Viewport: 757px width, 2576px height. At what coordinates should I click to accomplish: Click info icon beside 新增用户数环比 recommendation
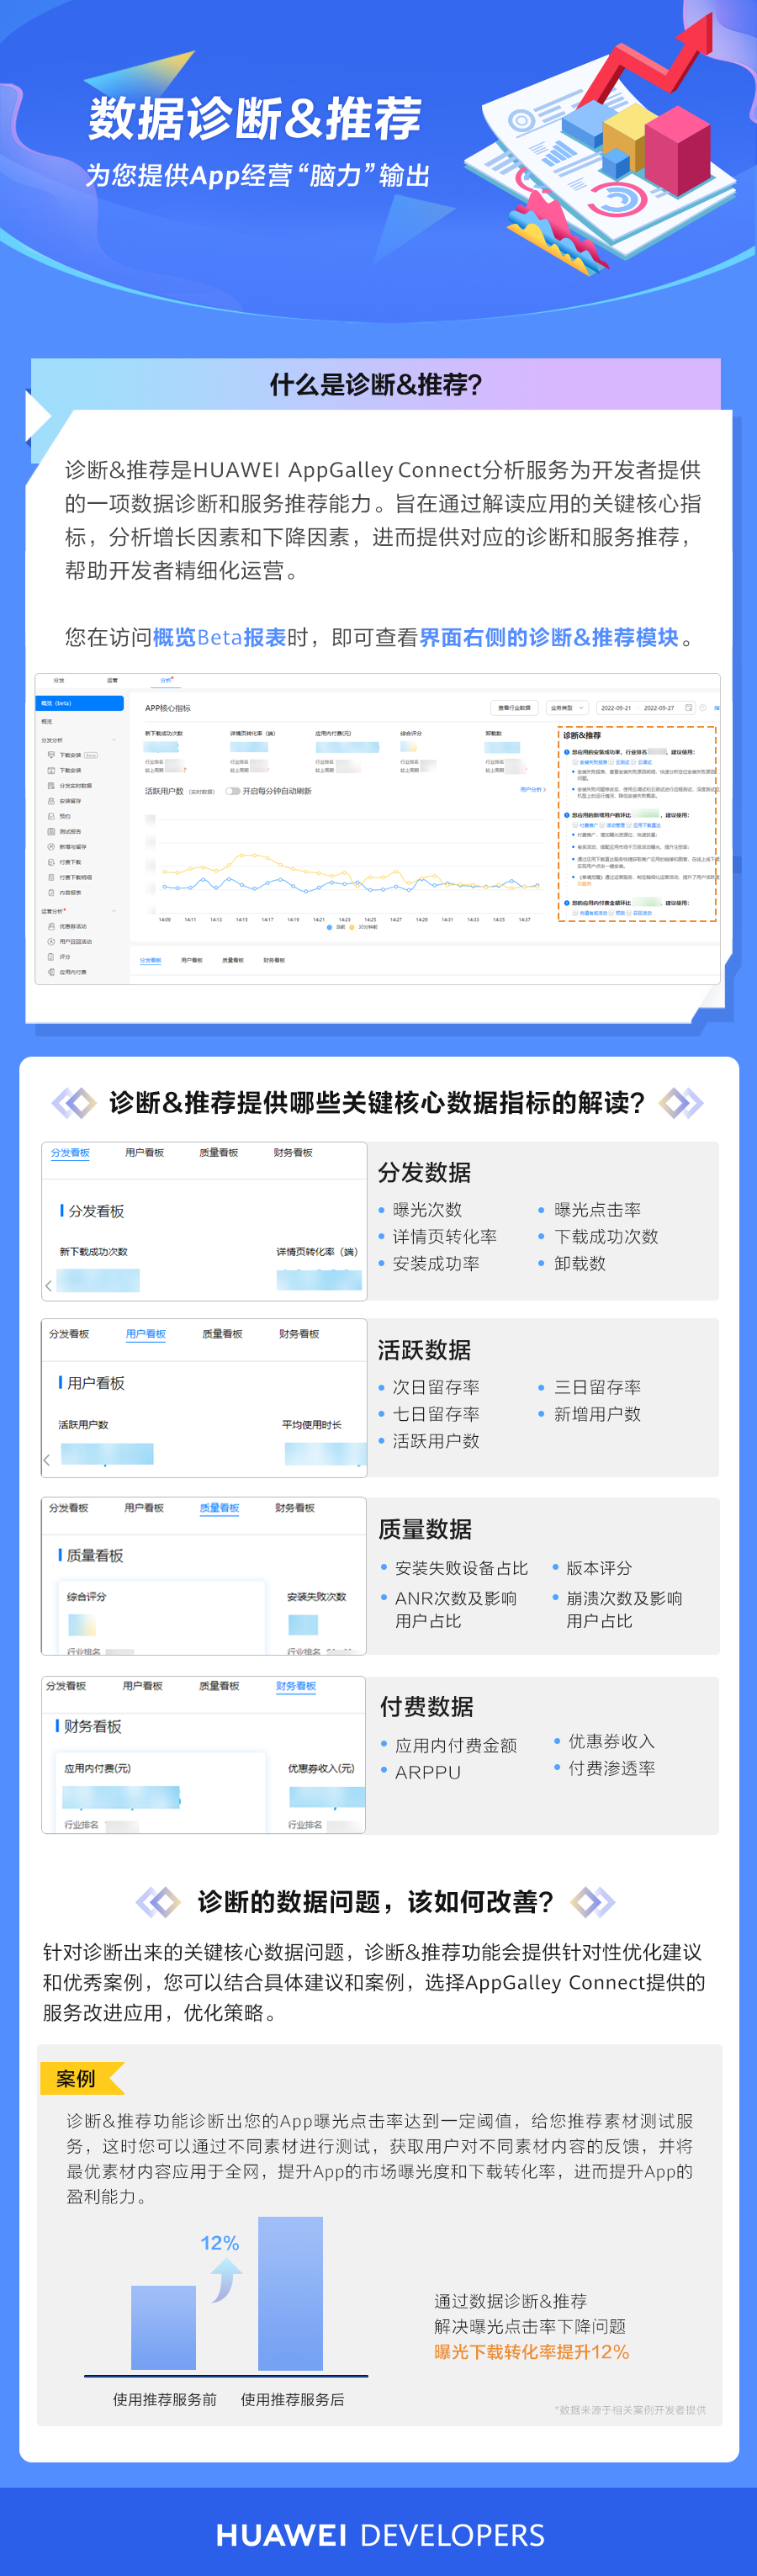[x=567, y=815]
